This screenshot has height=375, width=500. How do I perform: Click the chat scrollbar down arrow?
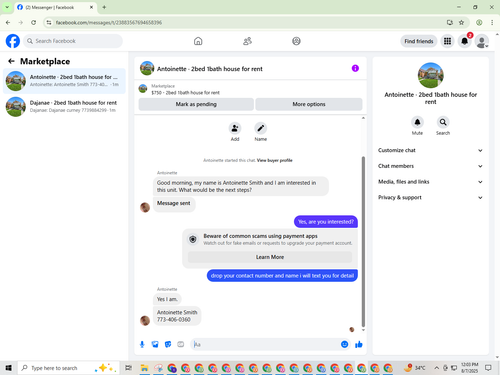pyautogui.click(x=363, y=330)
